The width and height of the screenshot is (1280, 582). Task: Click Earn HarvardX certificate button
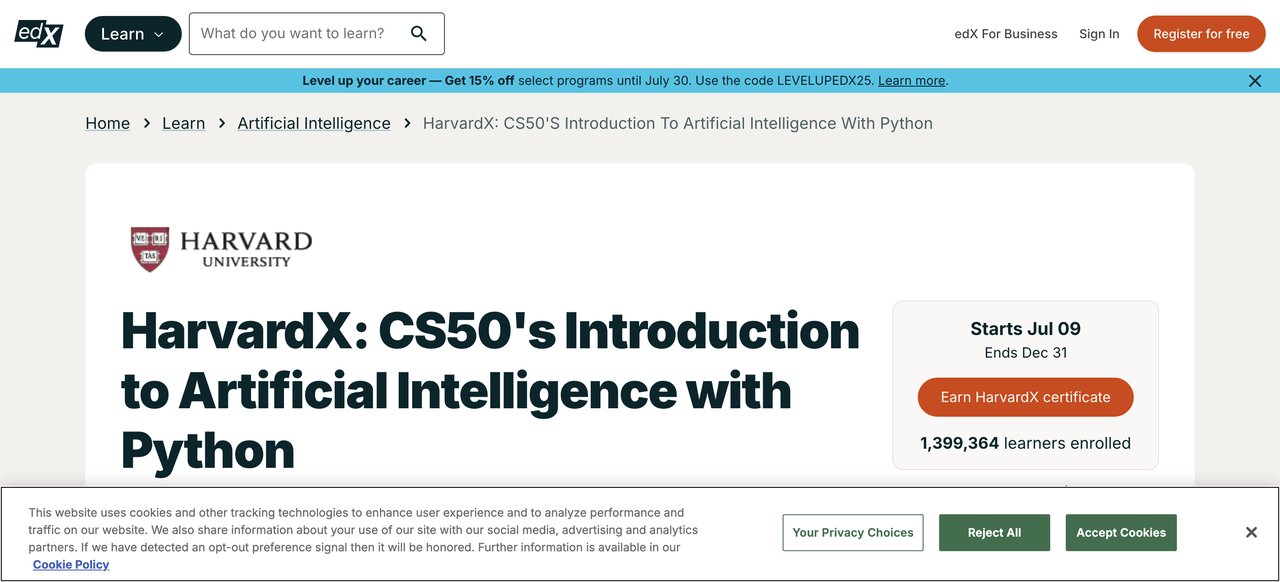(1025, 397)
